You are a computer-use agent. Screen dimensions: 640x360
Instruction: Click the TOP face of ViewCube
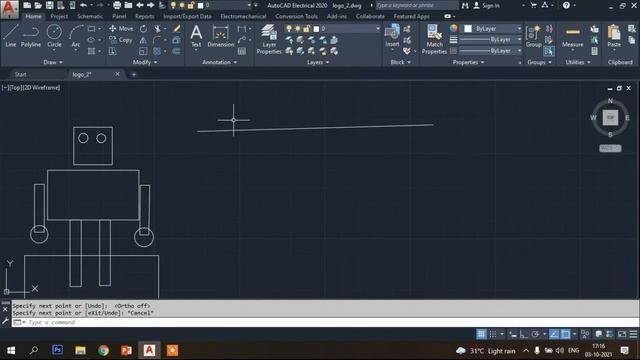pos(610,118)
